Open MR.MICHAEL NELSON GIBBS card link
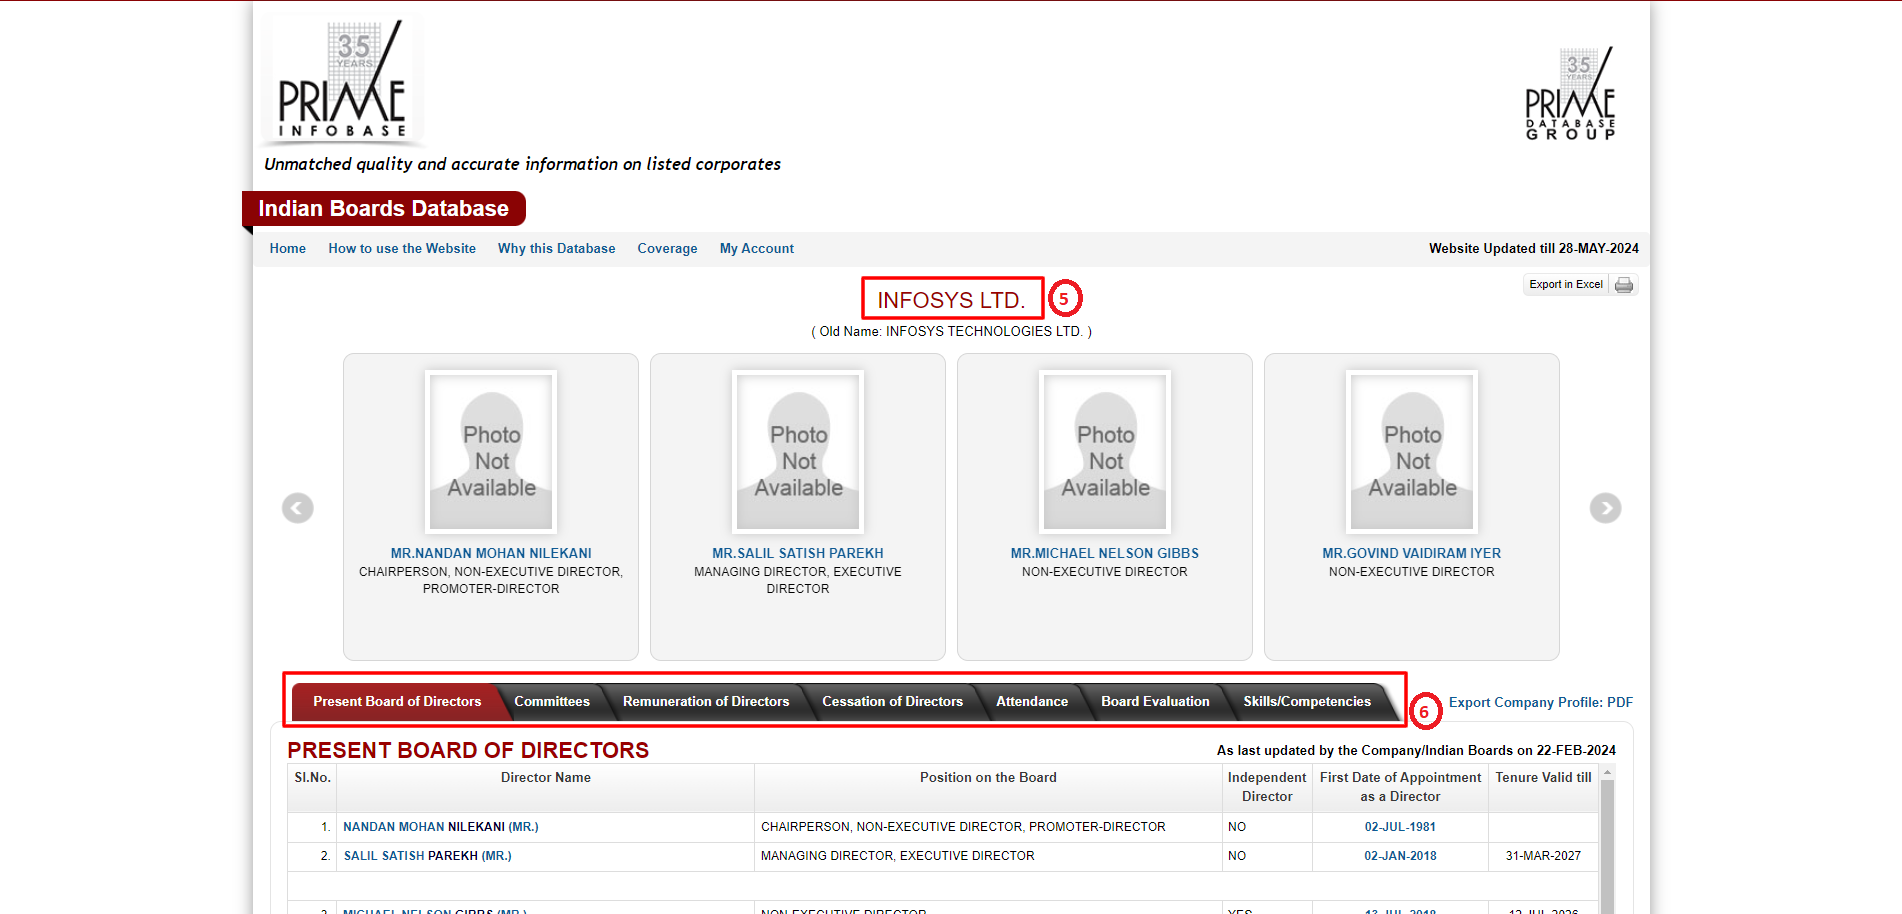 click(1105, 553)
